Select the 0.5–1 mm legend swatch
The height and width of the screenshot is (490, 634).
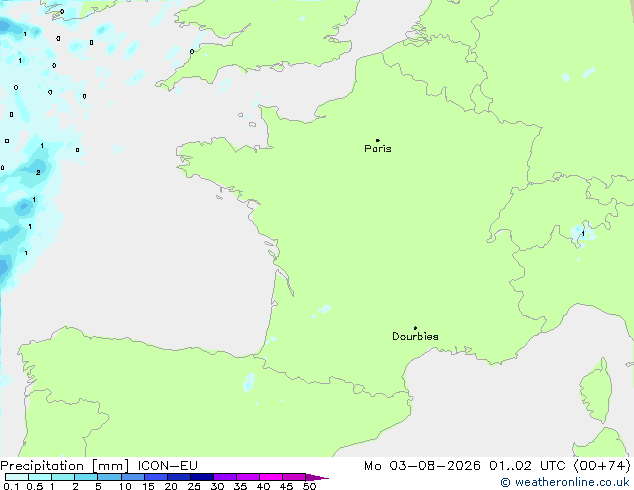click(40, 477)
